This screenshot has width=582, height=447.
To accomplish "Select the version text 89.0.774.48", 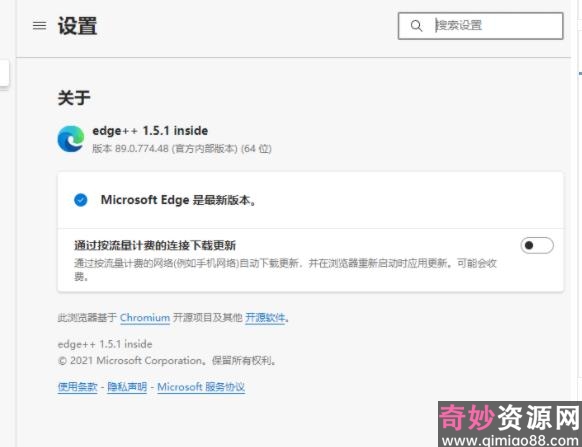I will [141, 149].
